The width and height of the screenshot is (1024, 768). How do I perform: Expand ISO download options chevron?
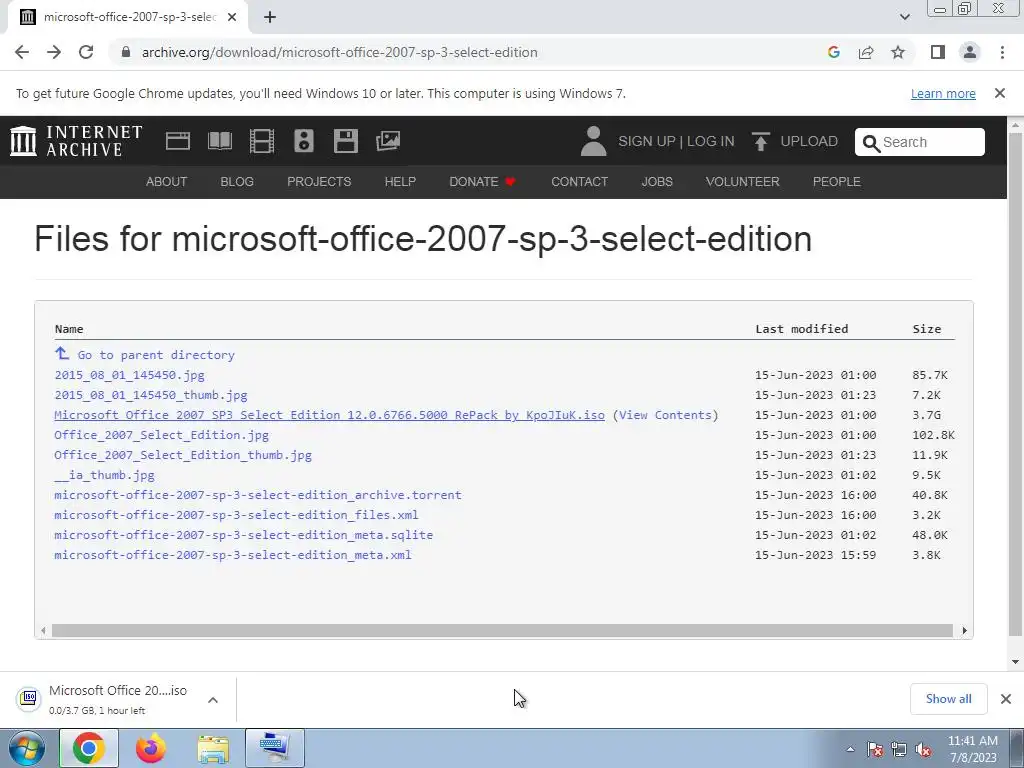(213, 700)
